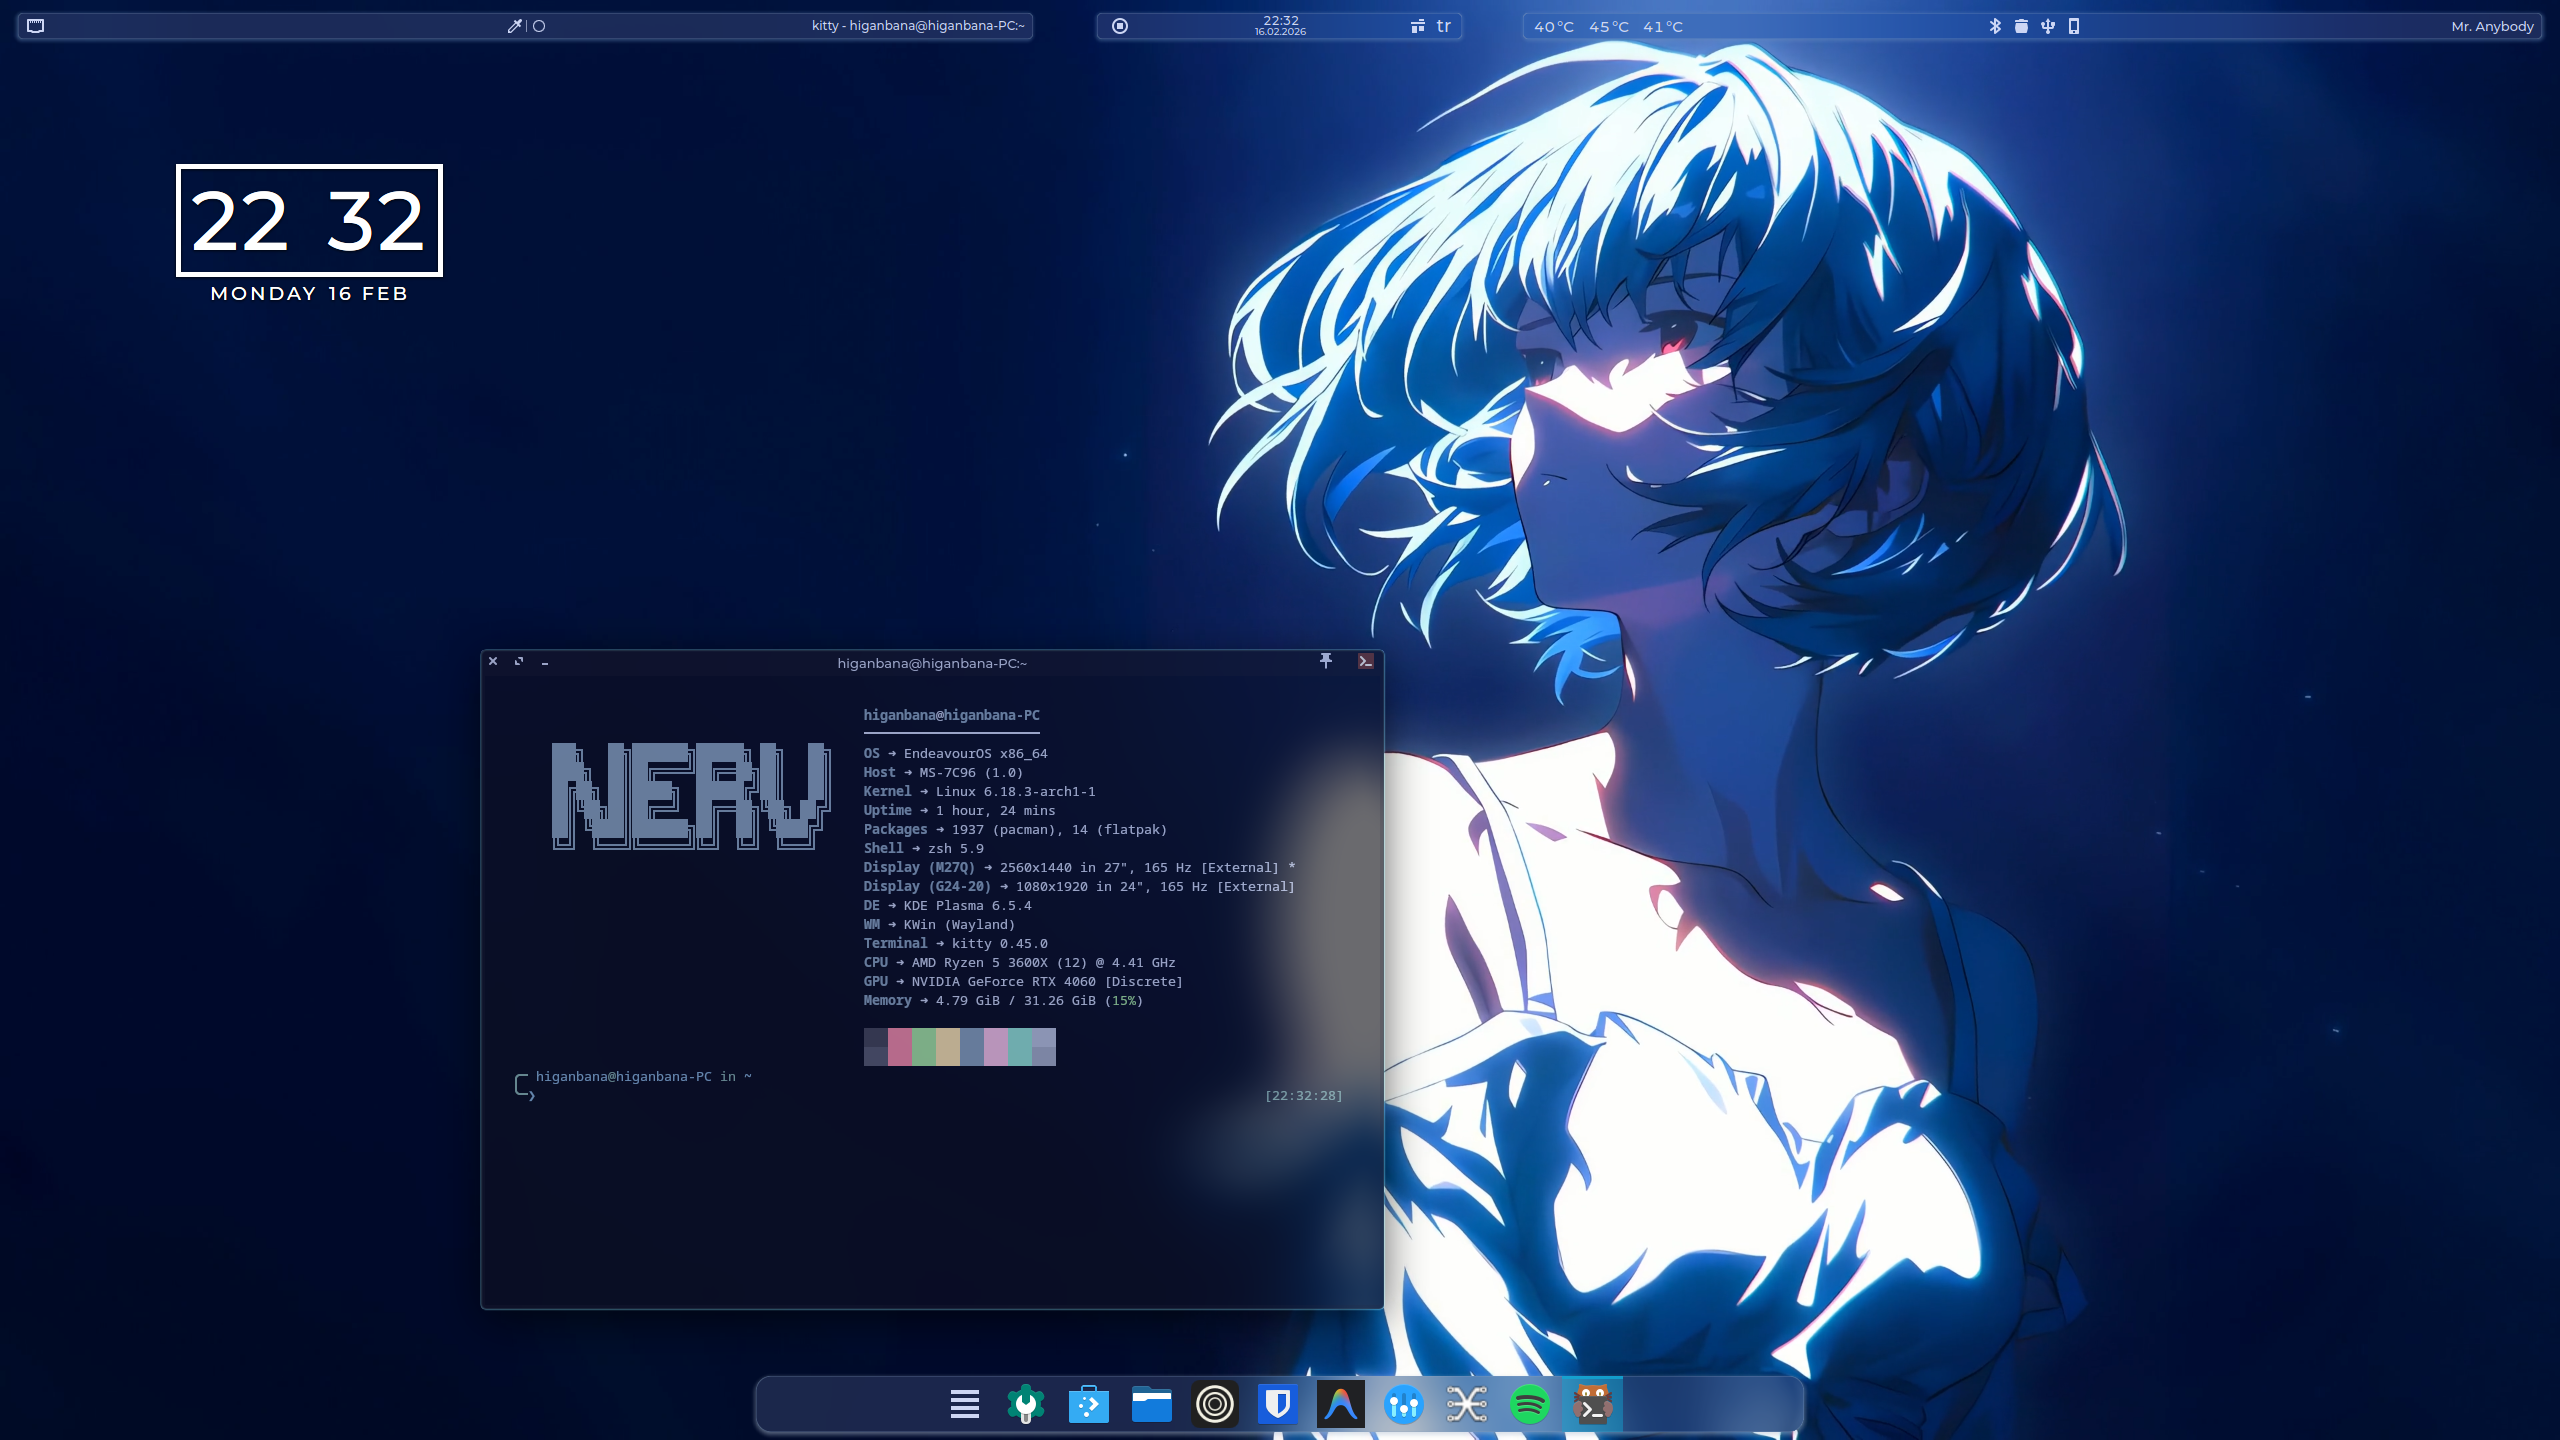The image size is (2560, 1440).
Task: Click the tan color block in terminal palette
Action: (x=947, y=1047)
